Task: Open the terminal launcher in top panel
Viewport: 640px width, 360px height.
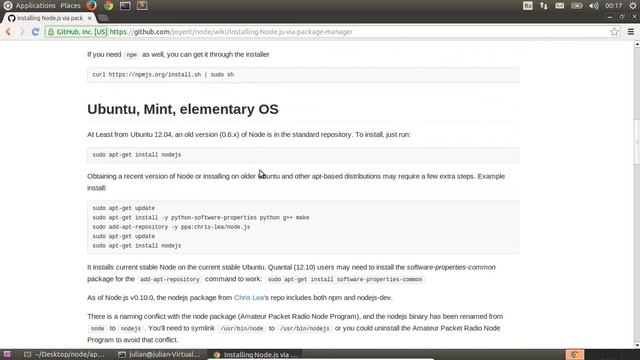Action: [125, 5]
